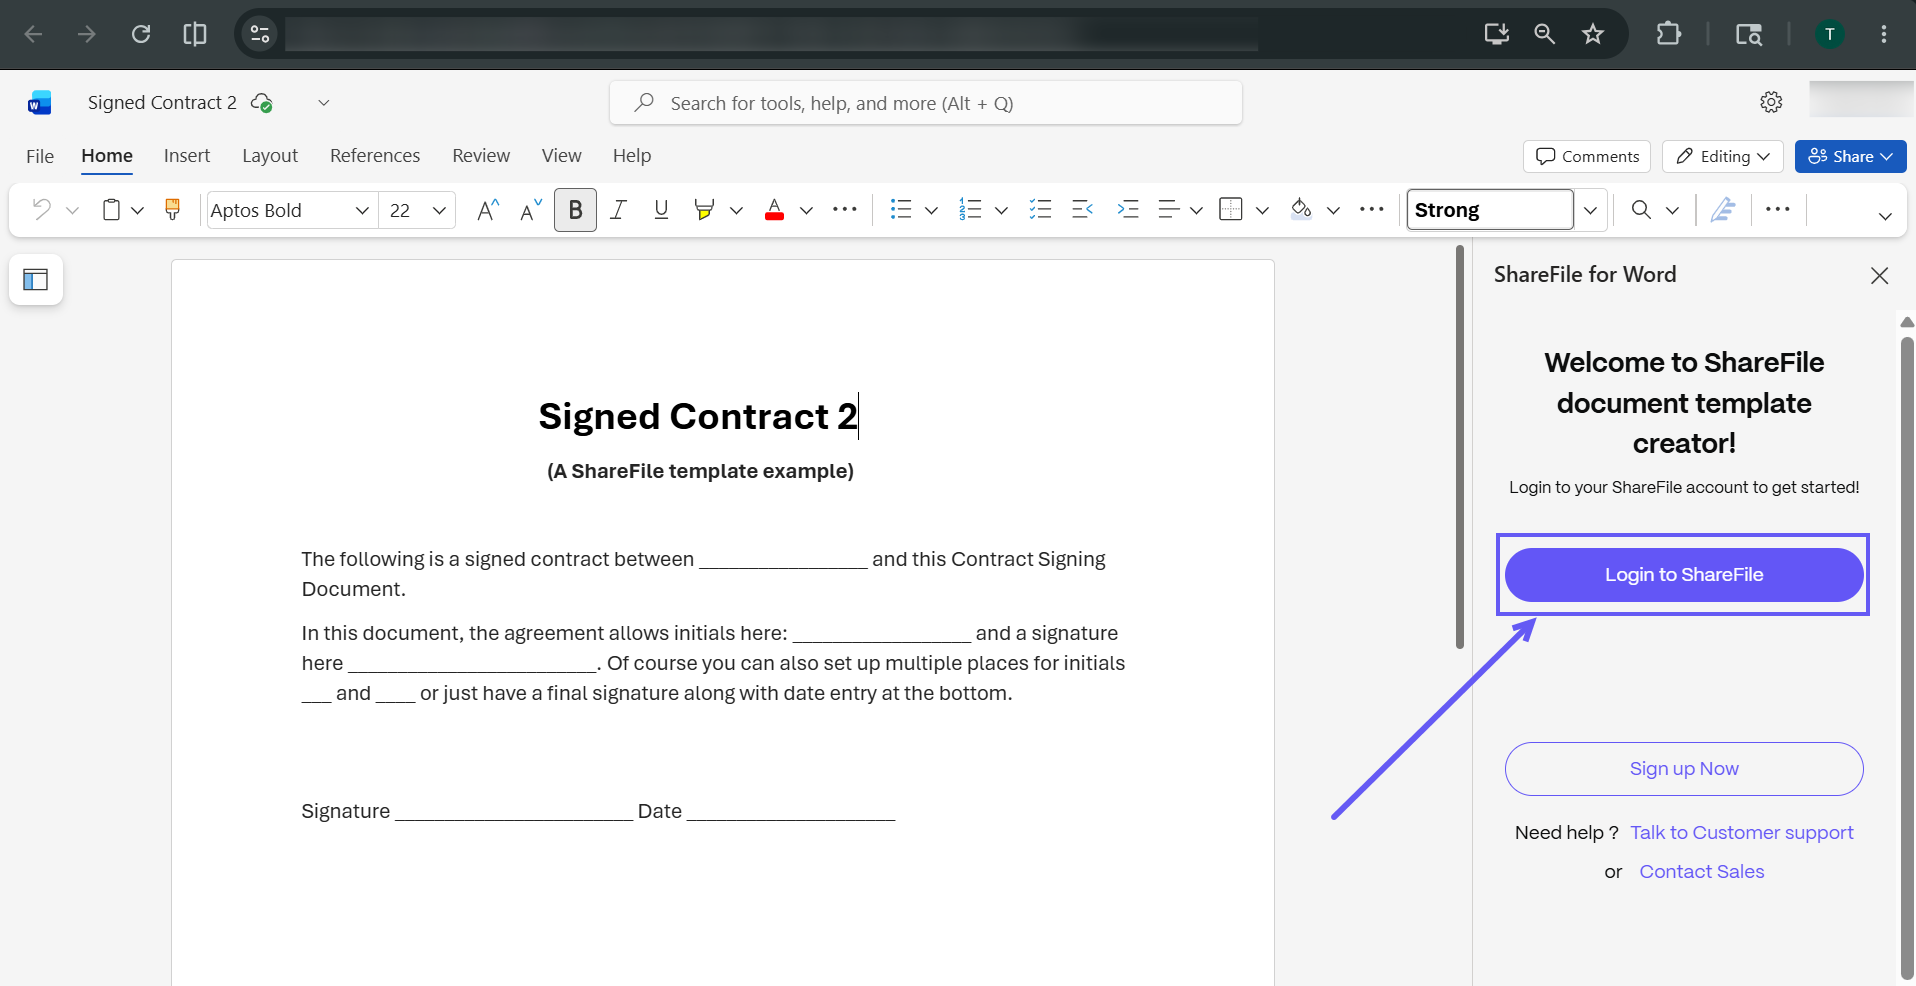Image resolution: width=1916 pixels, height=986 pixels.
Task: Select the Format Painter icon
Action: [x=173, y=210]
